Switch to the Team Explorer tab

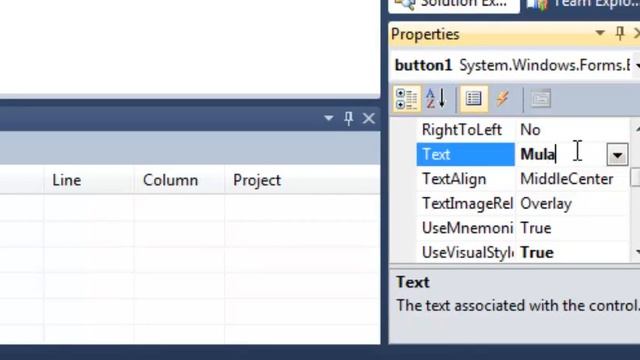[x=584, y=4]
